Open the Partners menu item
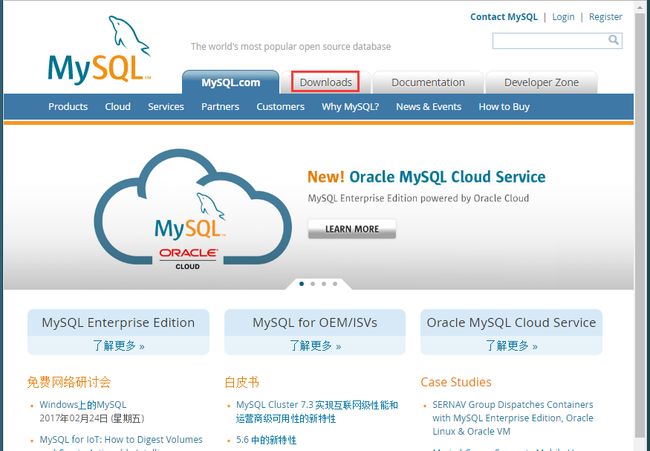Viewport: 650px width, 451px height. (x=220, y=107)
